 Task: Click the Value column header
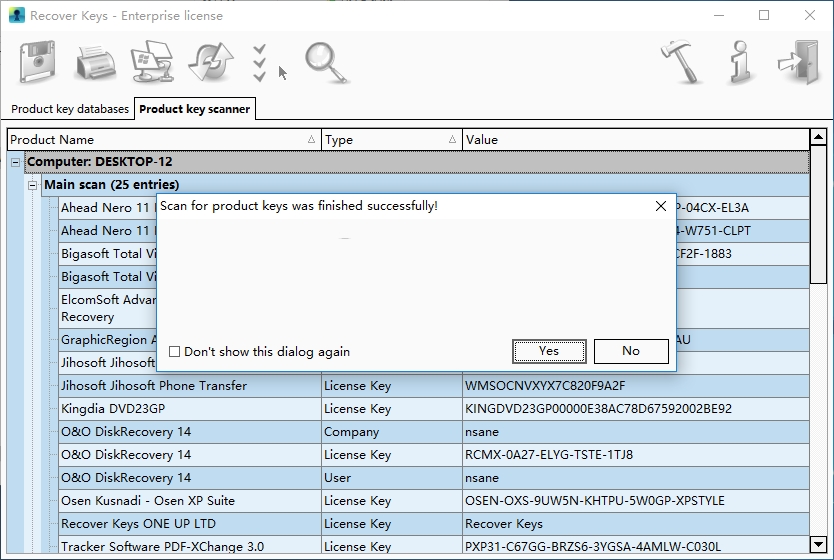[x=636, y=139]
